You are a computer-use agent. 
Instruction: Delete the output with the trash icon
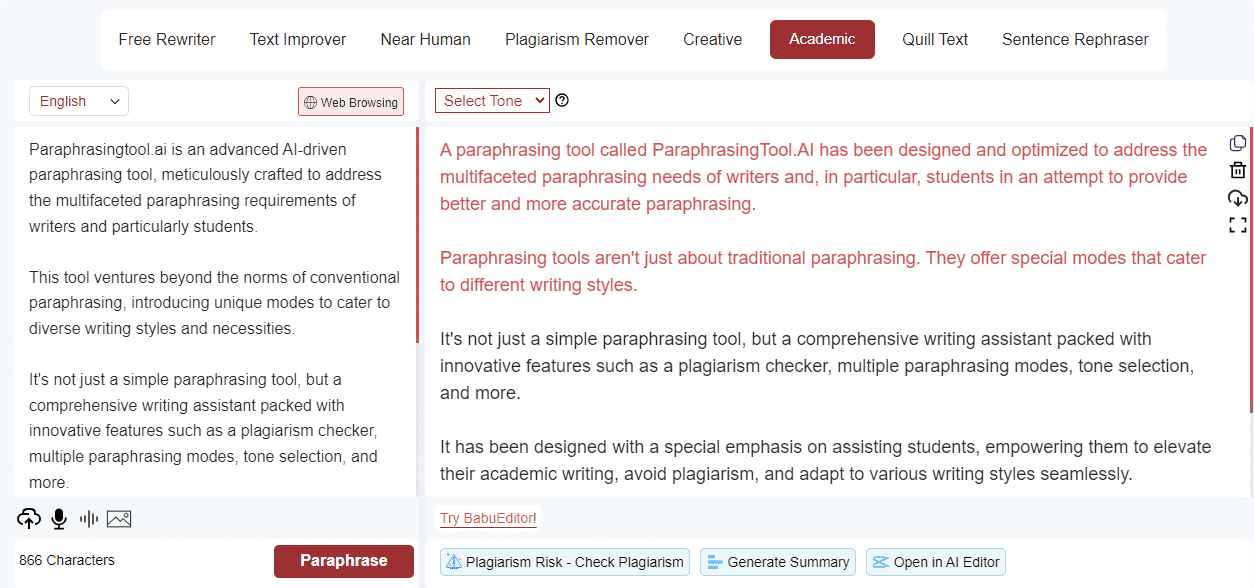(1238, 170)
